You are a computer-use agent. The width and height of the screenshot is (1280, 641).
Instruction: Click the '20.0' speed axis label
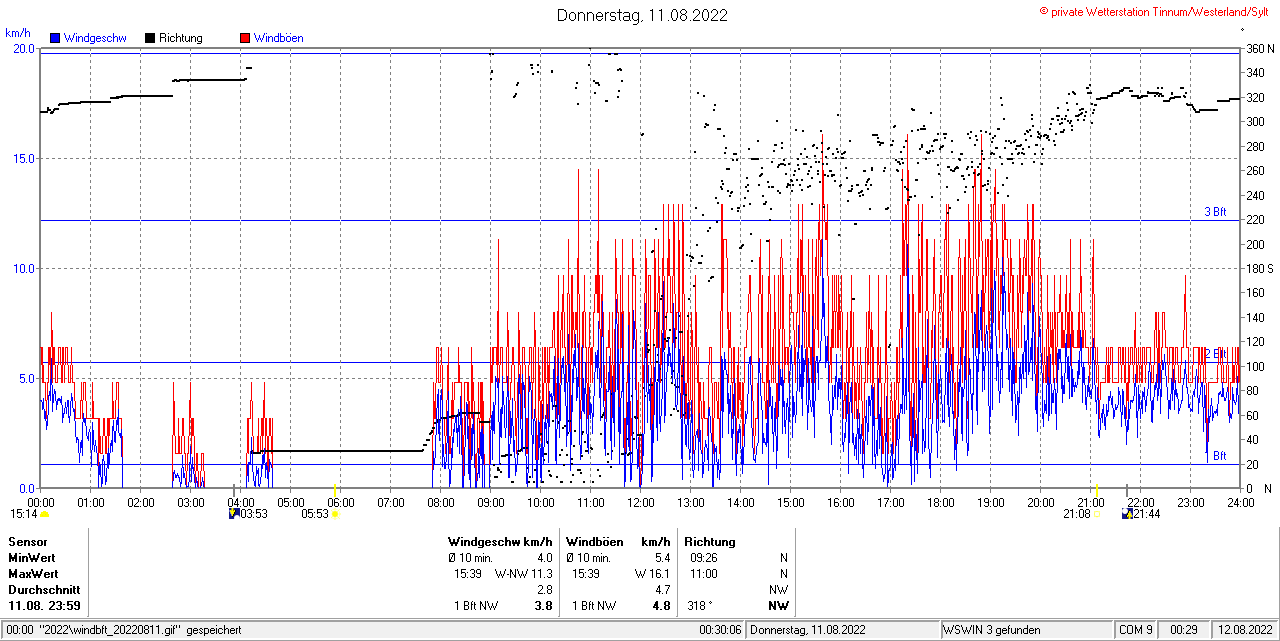click(x=24, y=49)
